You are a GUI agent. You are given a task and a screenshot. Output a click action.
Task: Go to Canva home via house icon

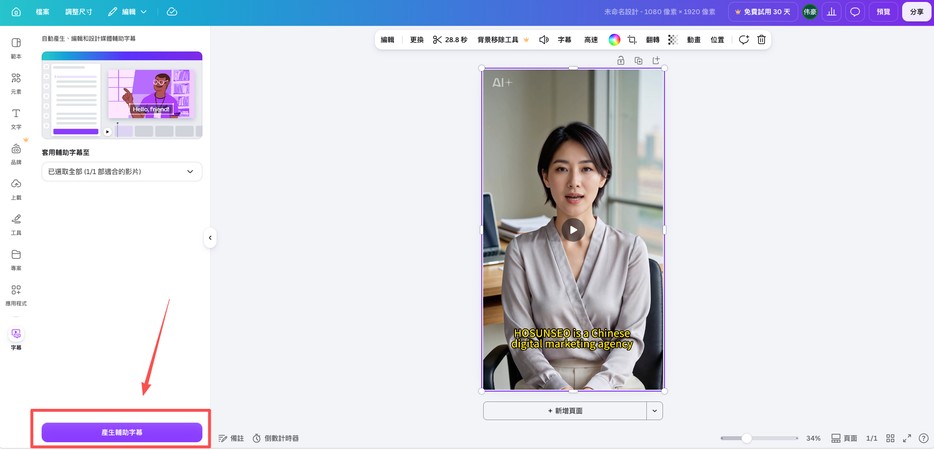click(x=16, y=12)
